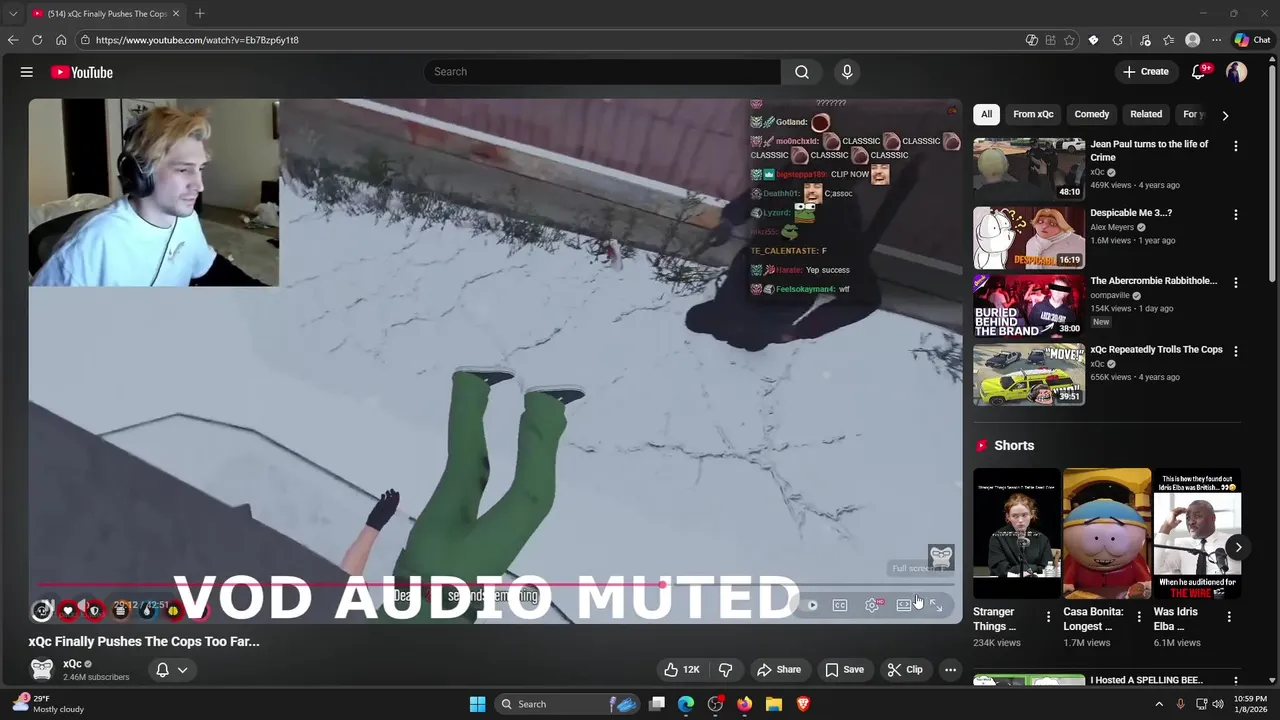This screenshot has height=720, width=1280.
Task: Open File Explorer from the taskbar
Action: (x=774, y=704)
